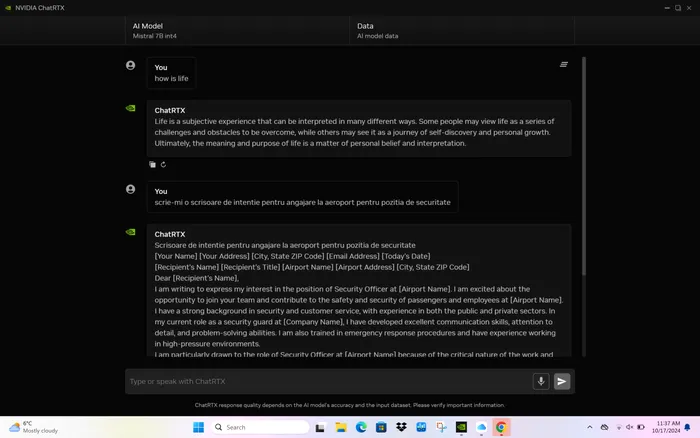Open the Windows Start menu

point(198,427)
